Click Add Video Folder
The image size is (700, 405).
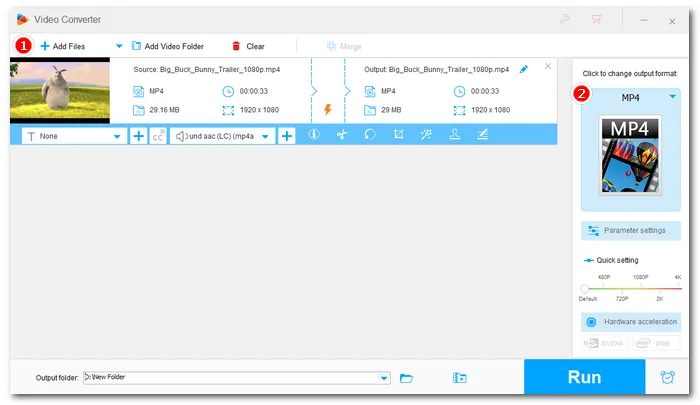coord(168,46)
